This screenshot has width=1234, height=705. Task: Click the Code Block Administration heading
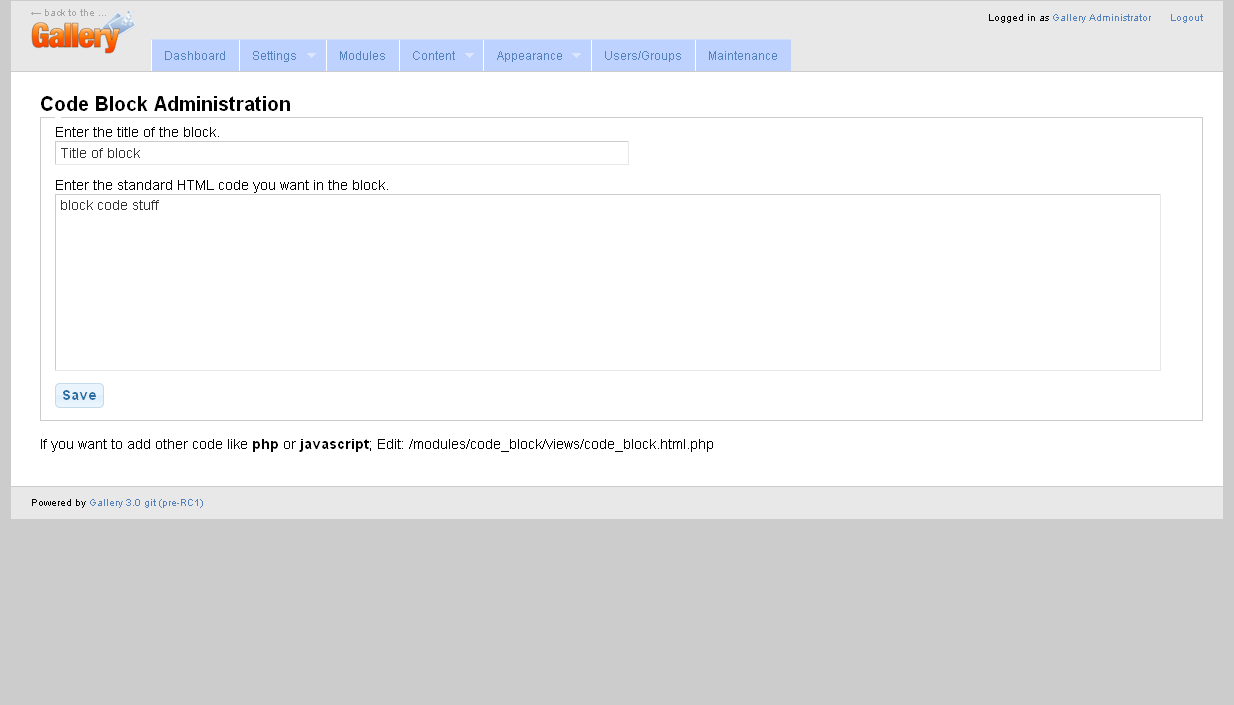(x=165, y=104)
